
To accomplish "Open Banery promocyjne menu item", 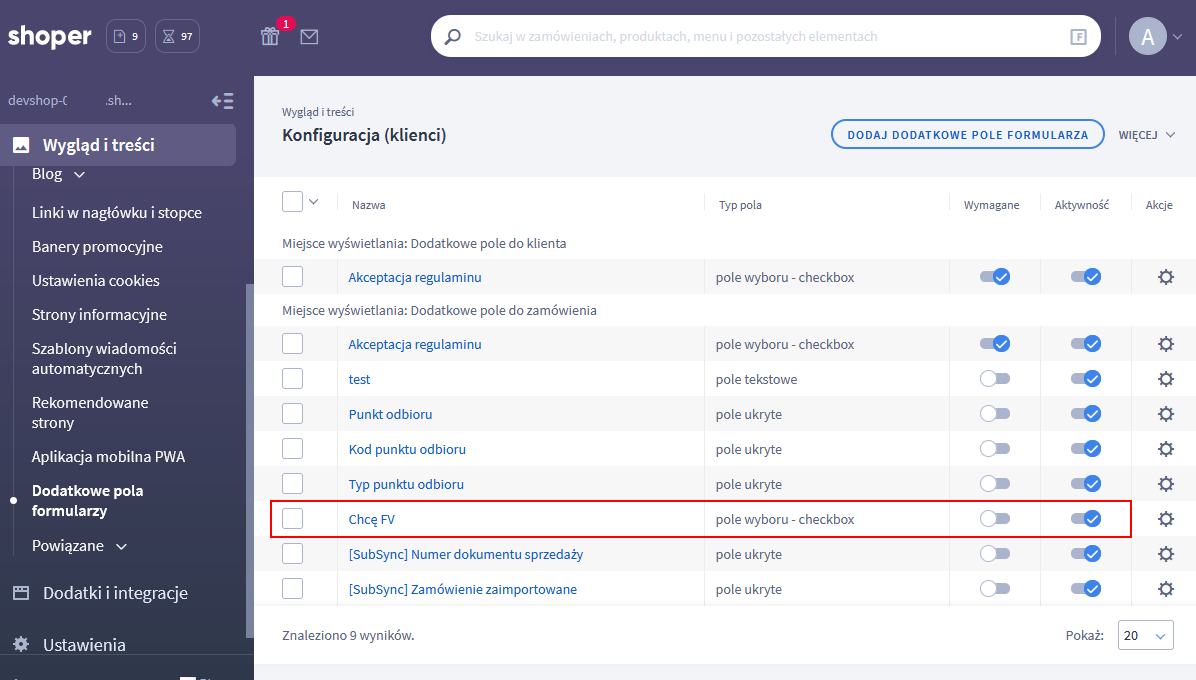I will pos(97,246).
